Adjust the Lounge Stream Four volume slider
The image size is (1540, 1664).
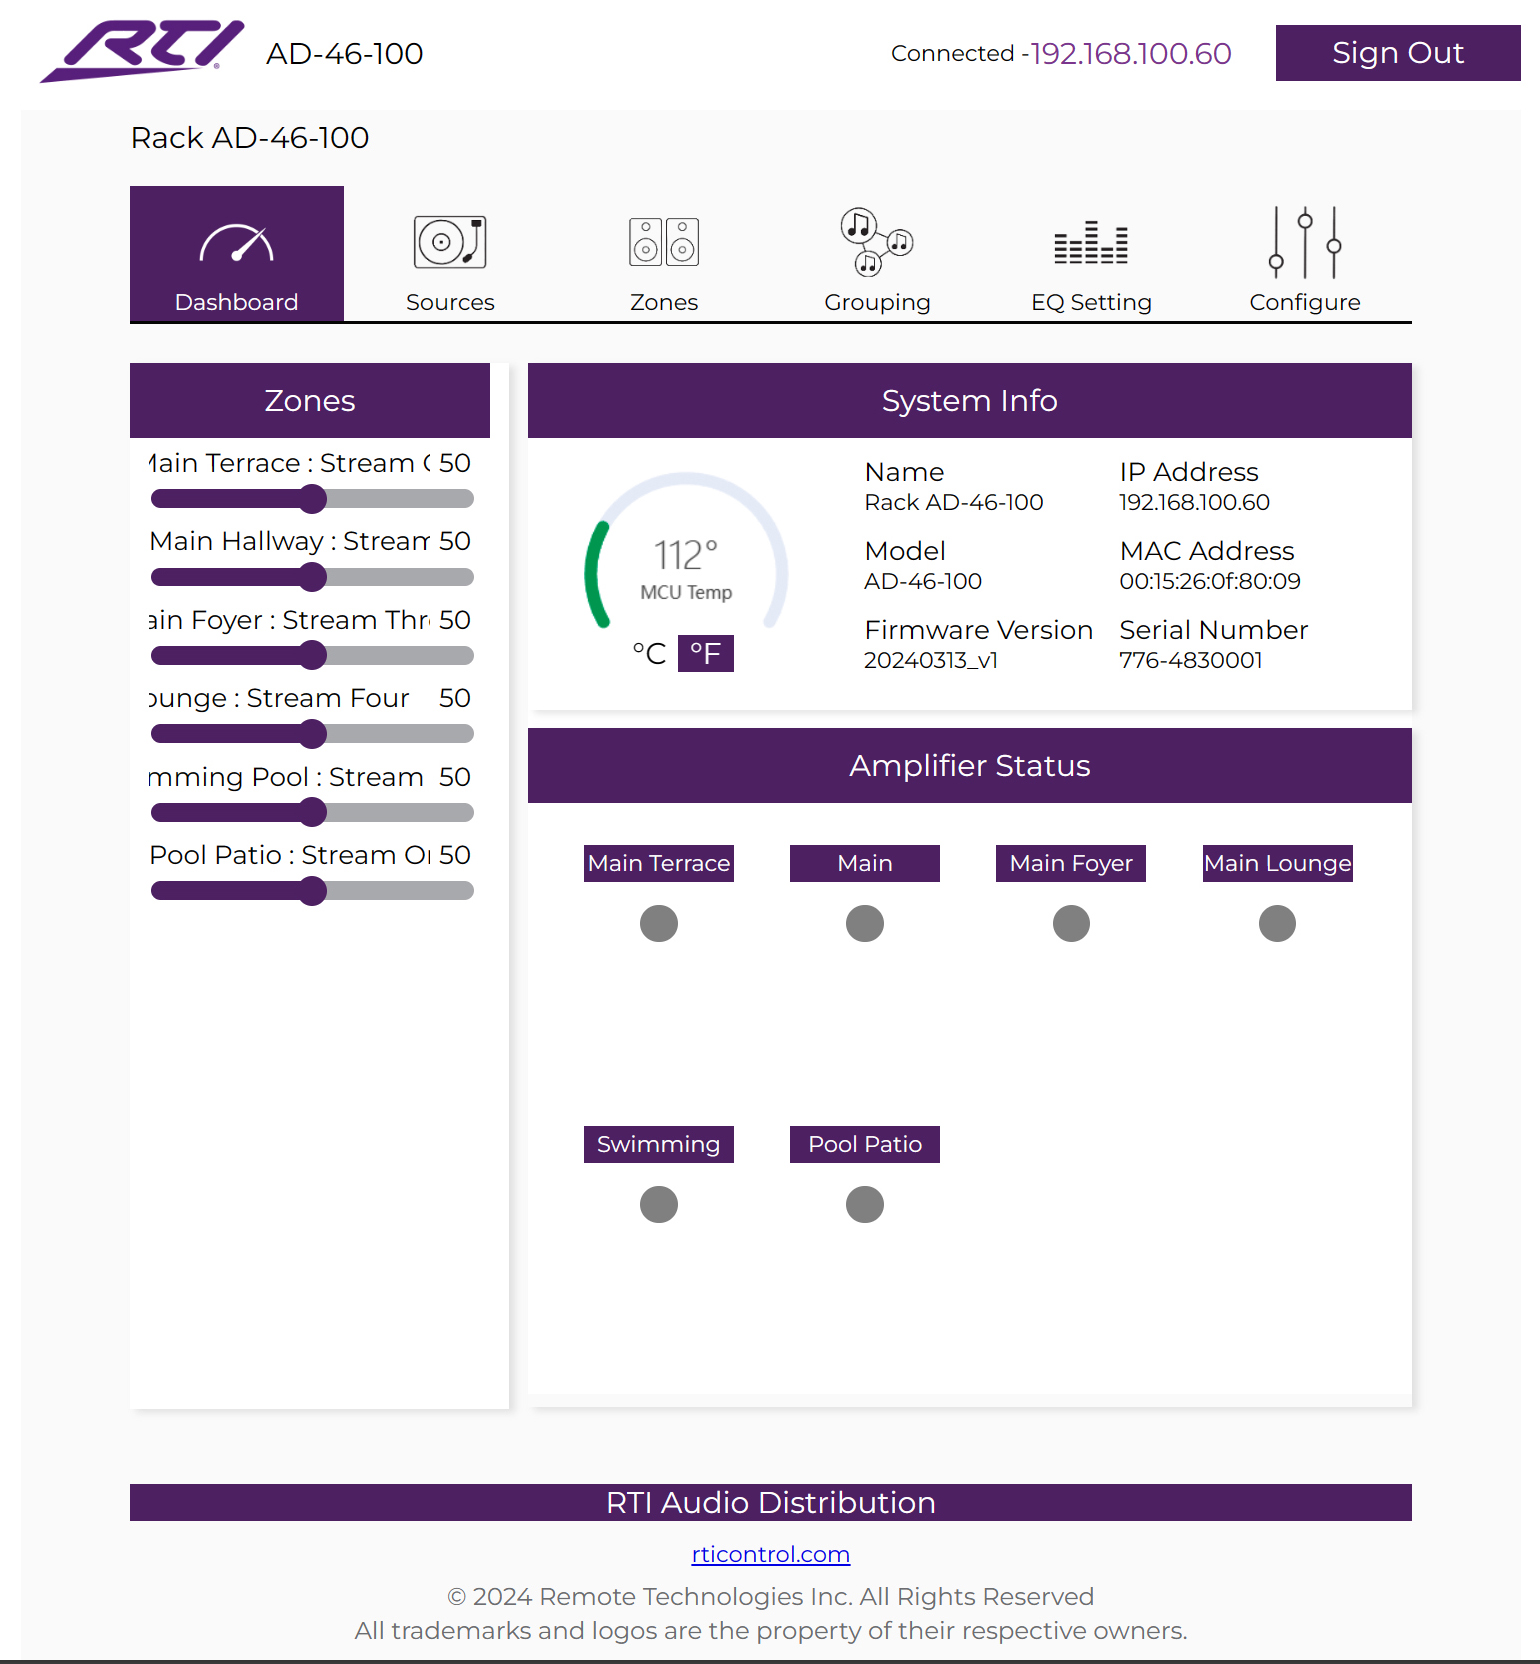312,734
